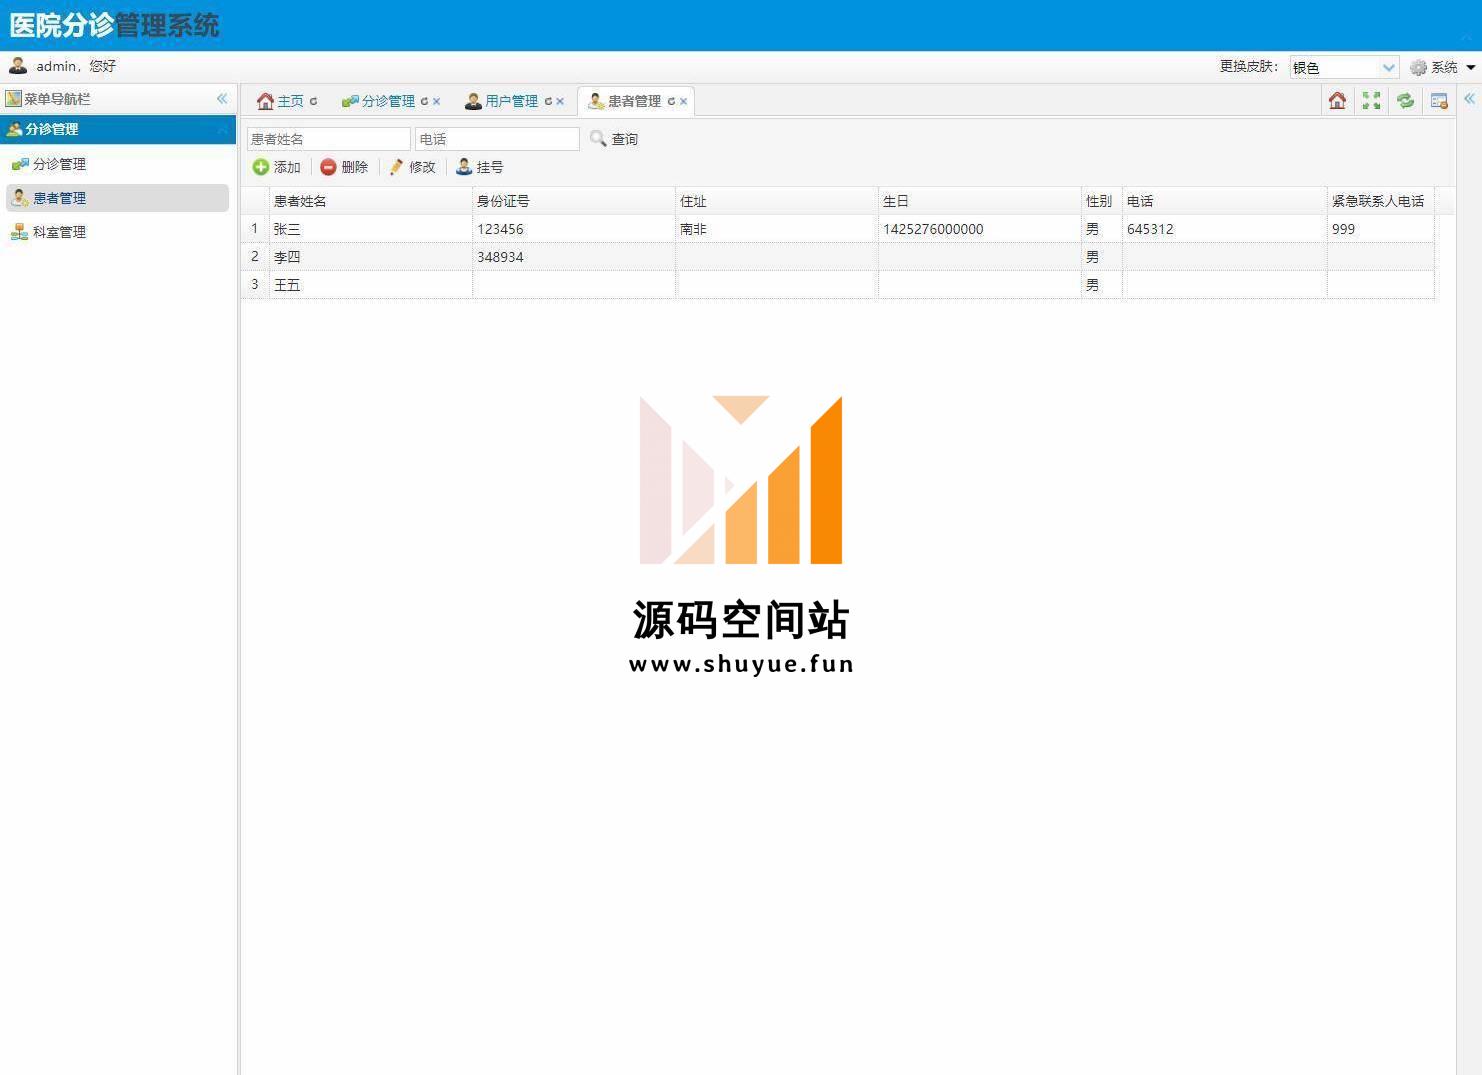Sort by the 紧急联系人电话 column header

1381,201
